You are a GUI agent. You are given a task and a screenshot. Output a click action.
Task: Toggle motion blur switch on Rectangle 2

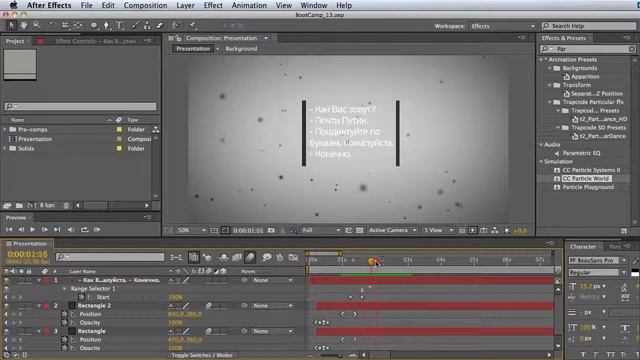(x=208, y=306)
